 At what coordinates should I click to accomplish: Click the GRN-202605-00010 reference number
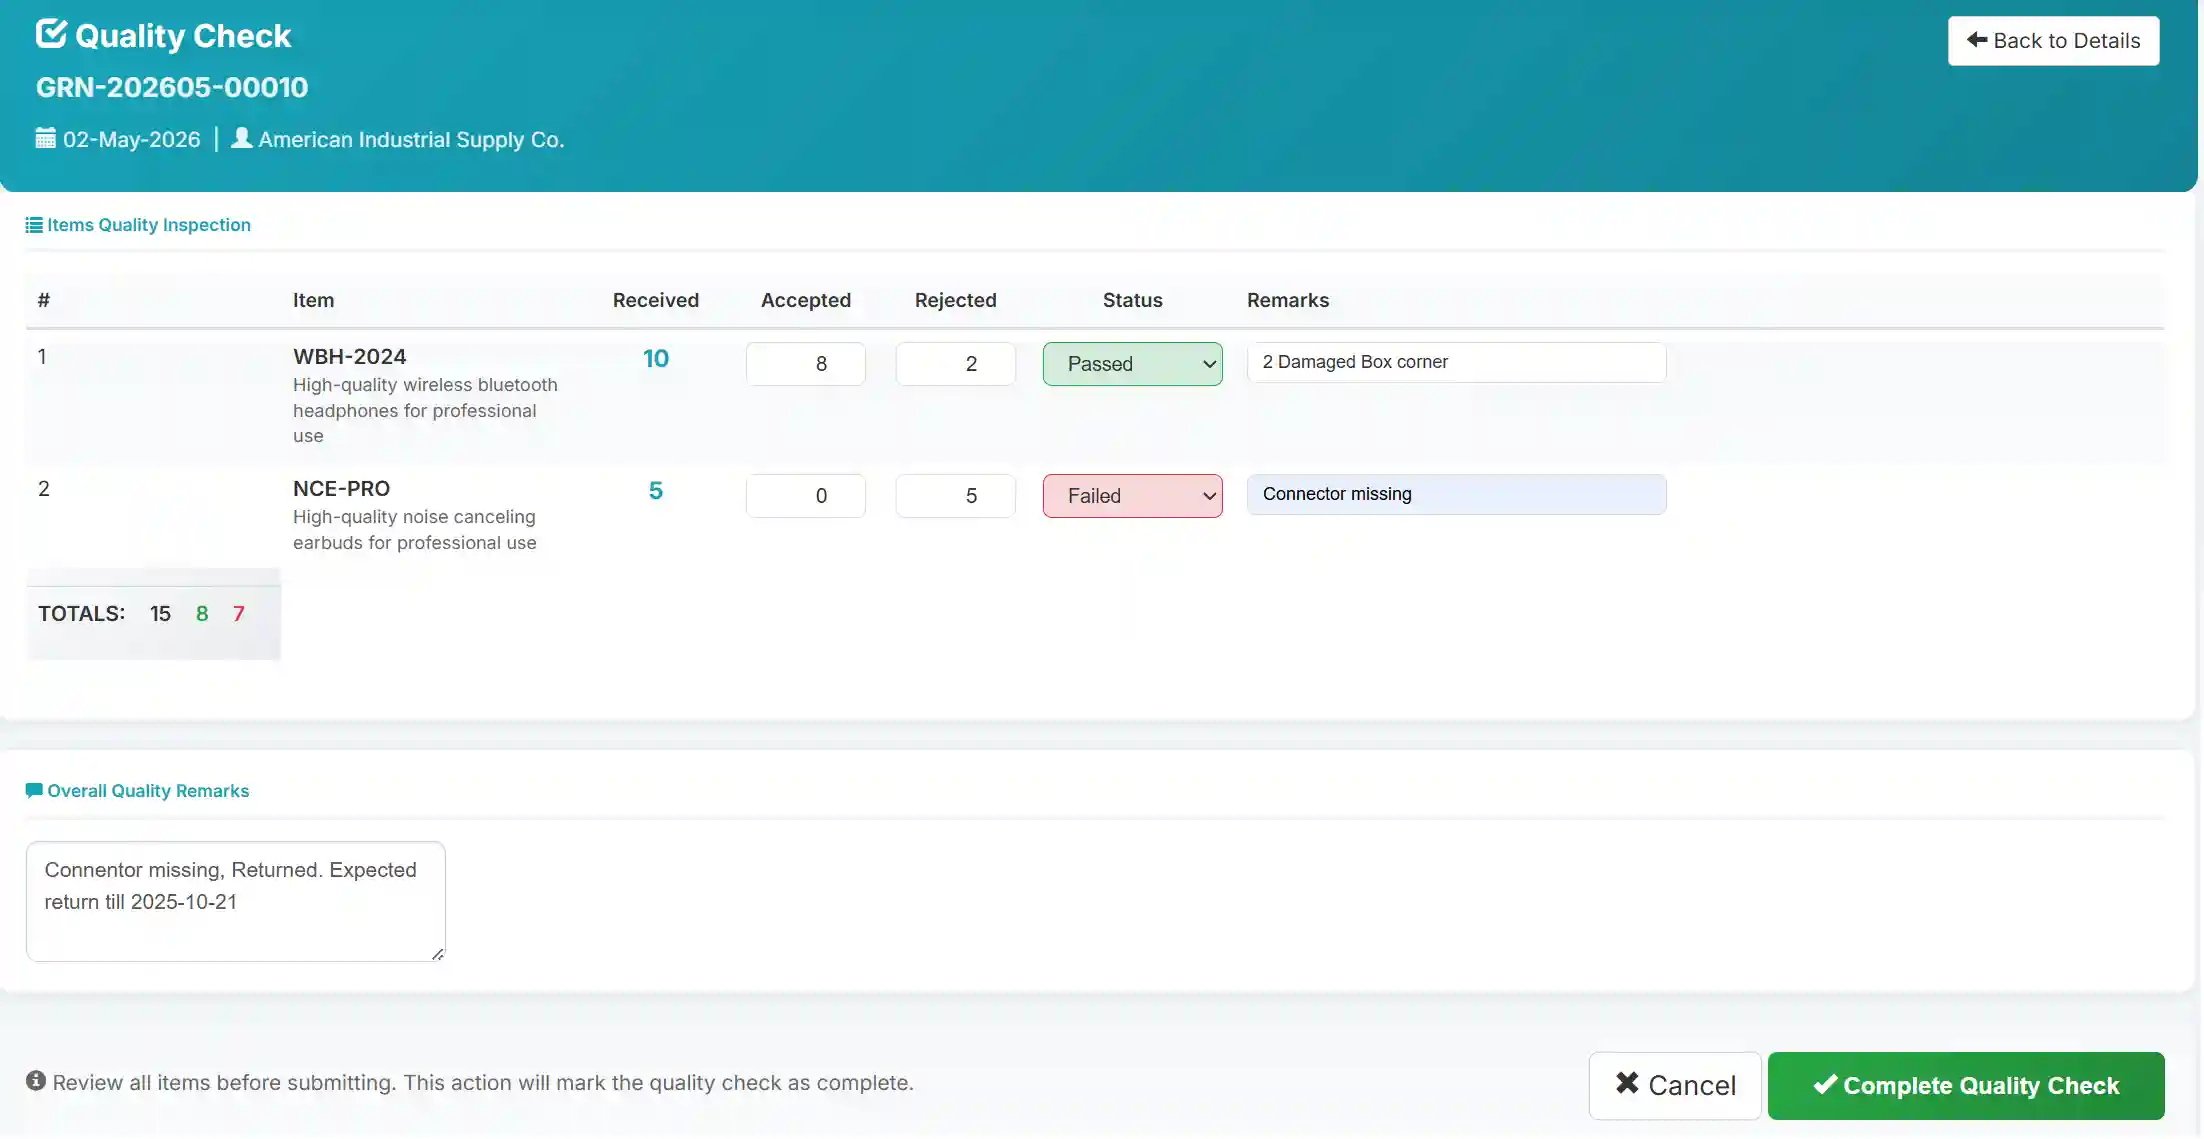tap(172, 87)
